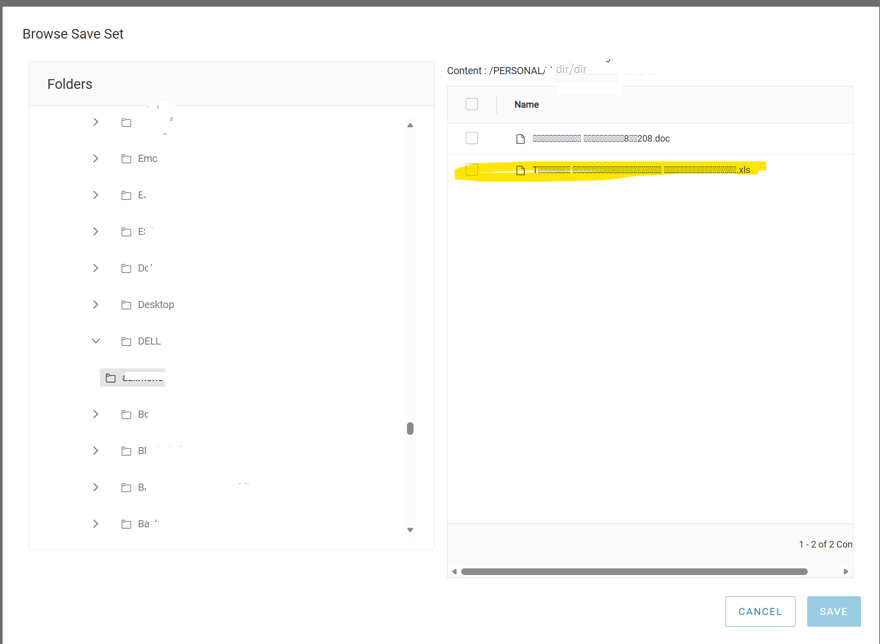Click folder icon of topmost tree row
Image resolution: width=880 pixels, height=644 pixels.
[126, 122]
